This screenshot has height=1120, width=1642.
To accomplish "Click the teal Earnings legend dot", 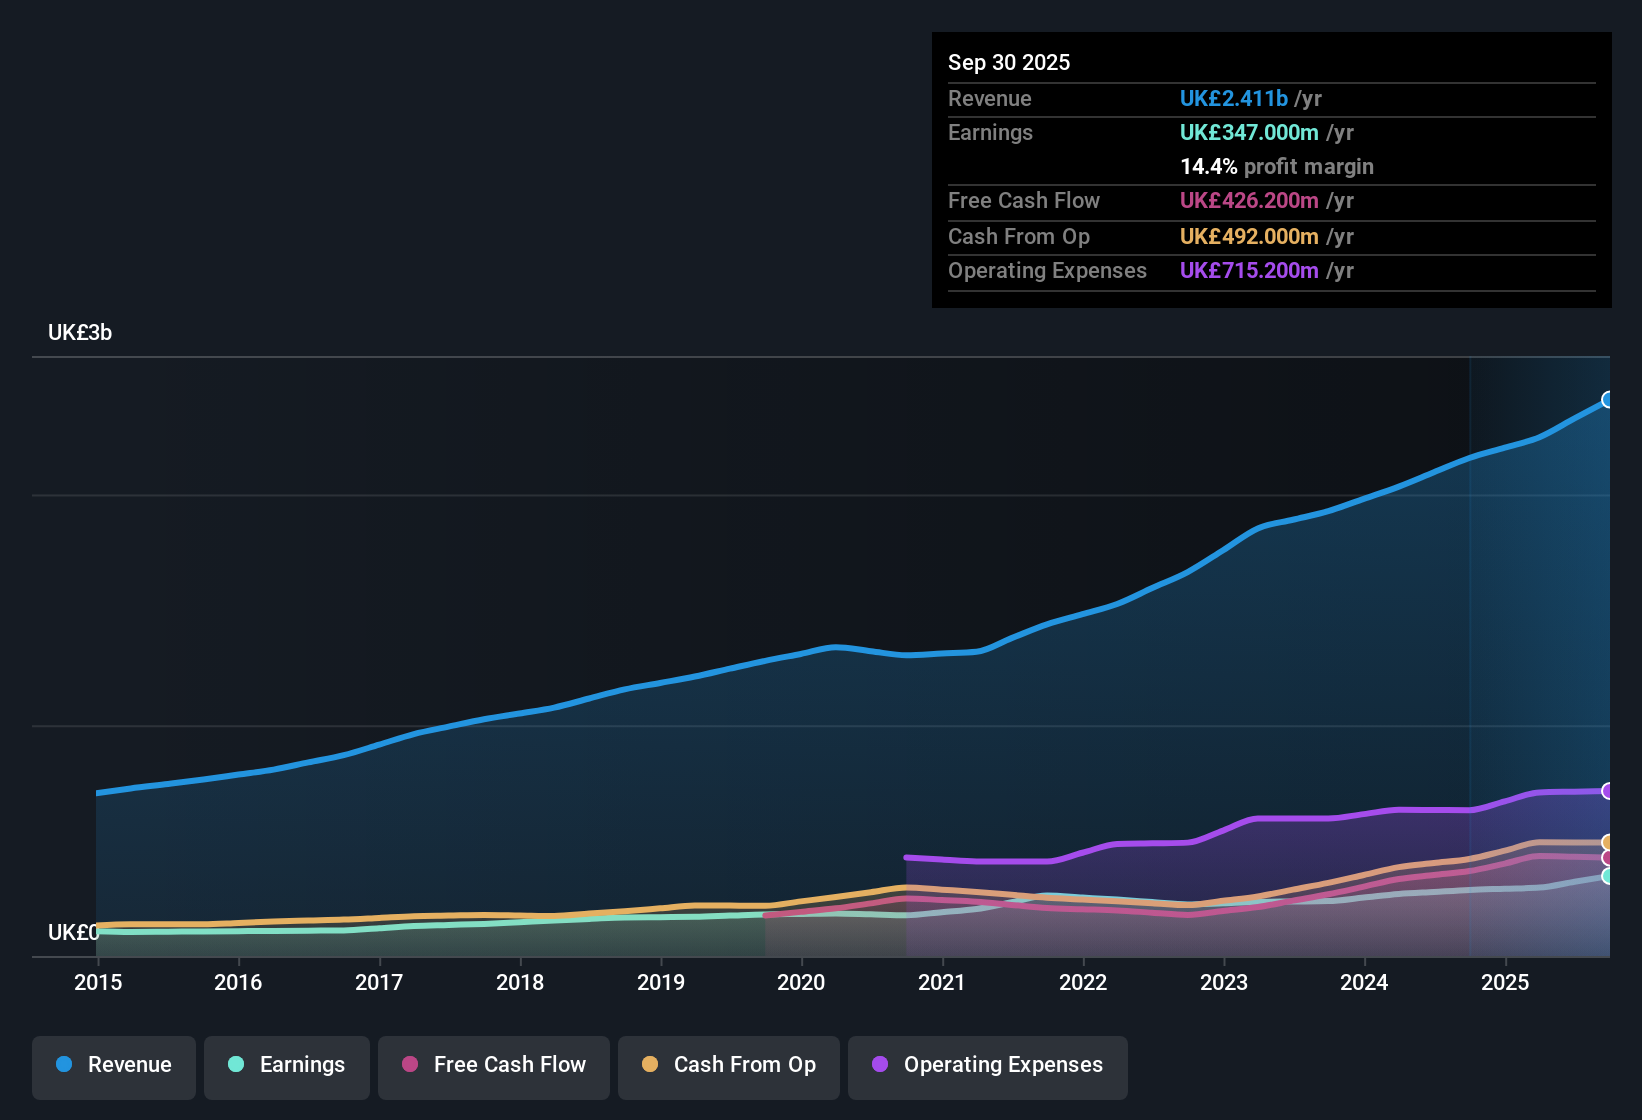I will [236, 1065].
